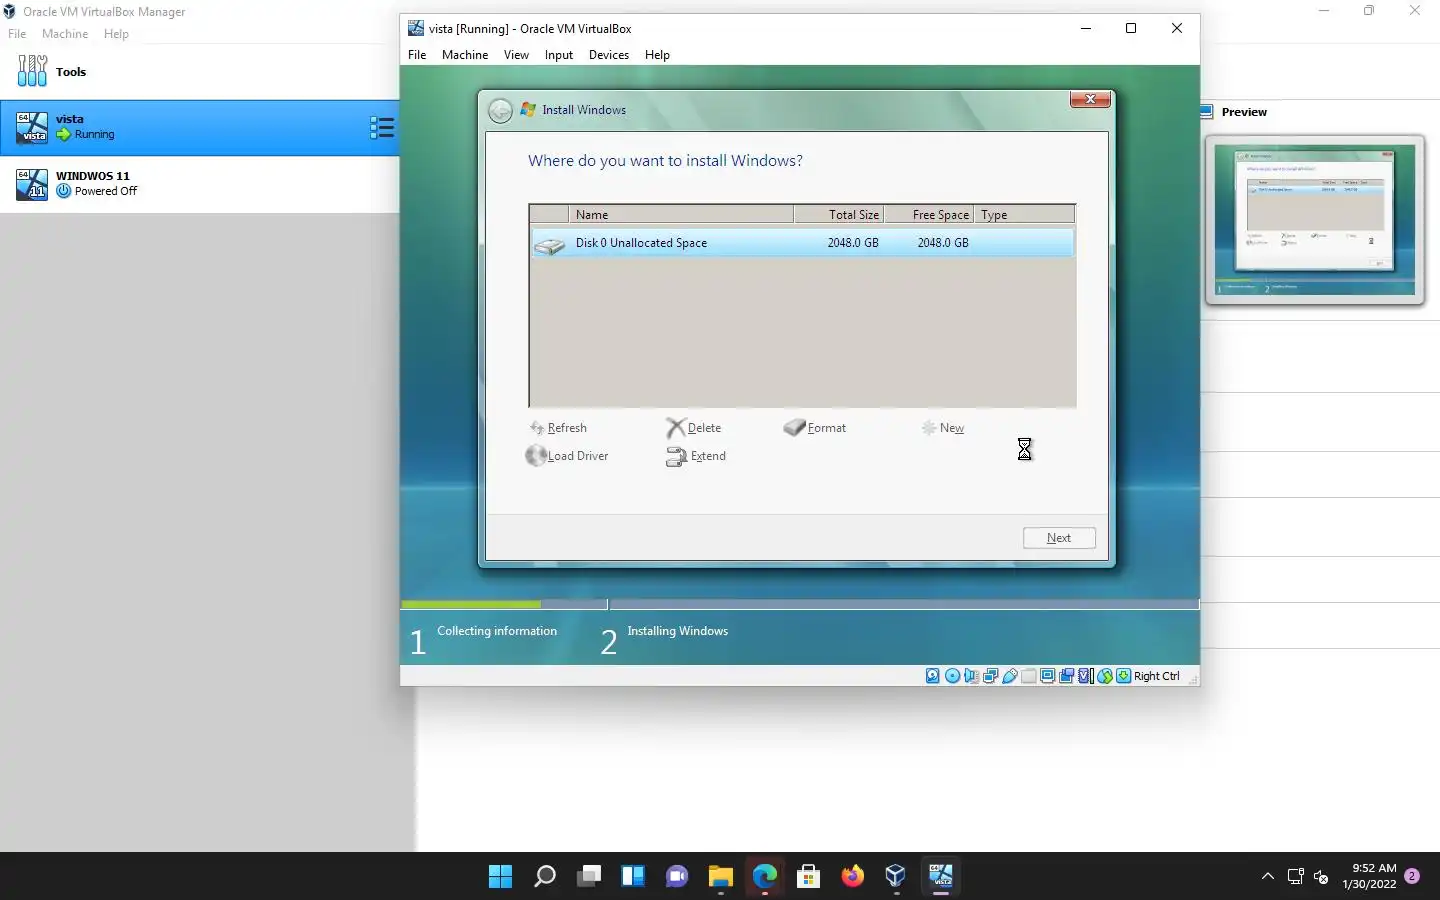Open the Help menu of the VM window
This screenshot has height=900, width=1440.
click(x=657, y=55)
